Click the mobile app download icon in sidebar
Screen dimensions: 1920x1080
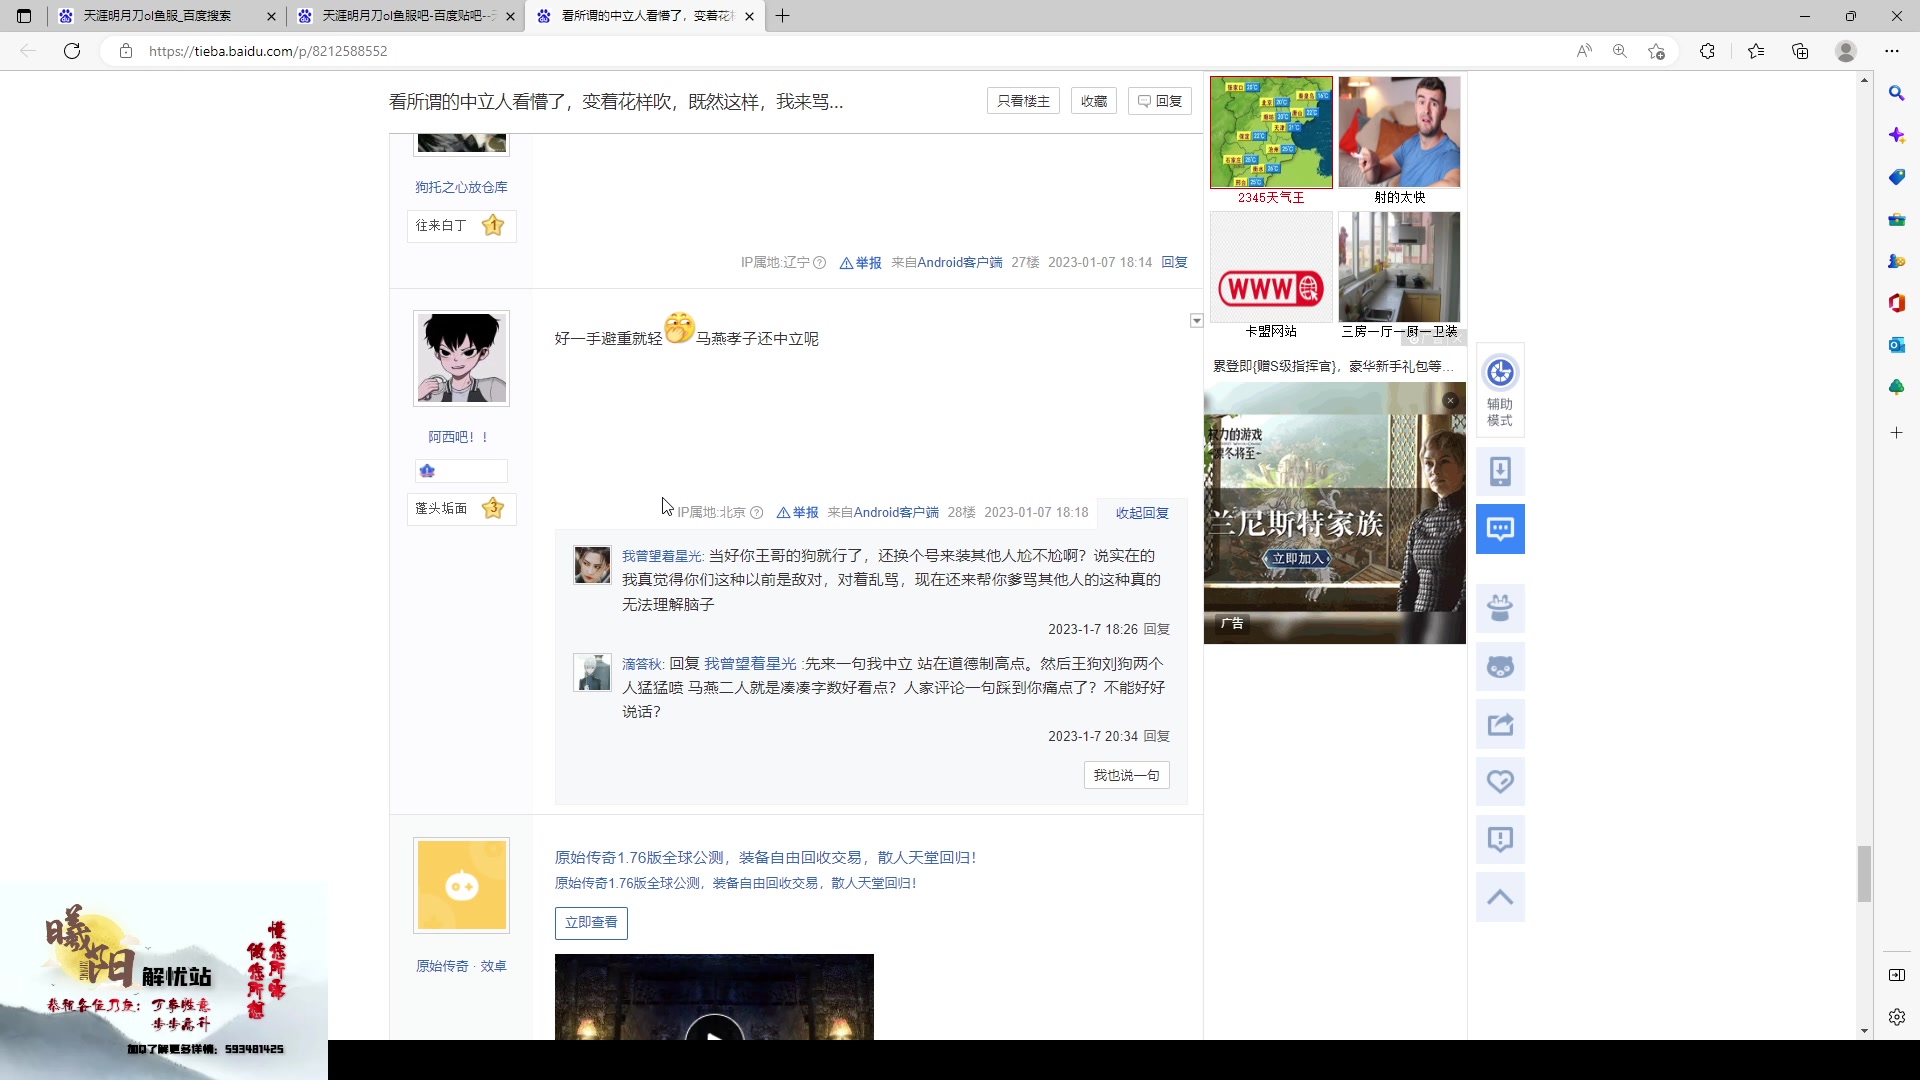(x=1499, y=470)
